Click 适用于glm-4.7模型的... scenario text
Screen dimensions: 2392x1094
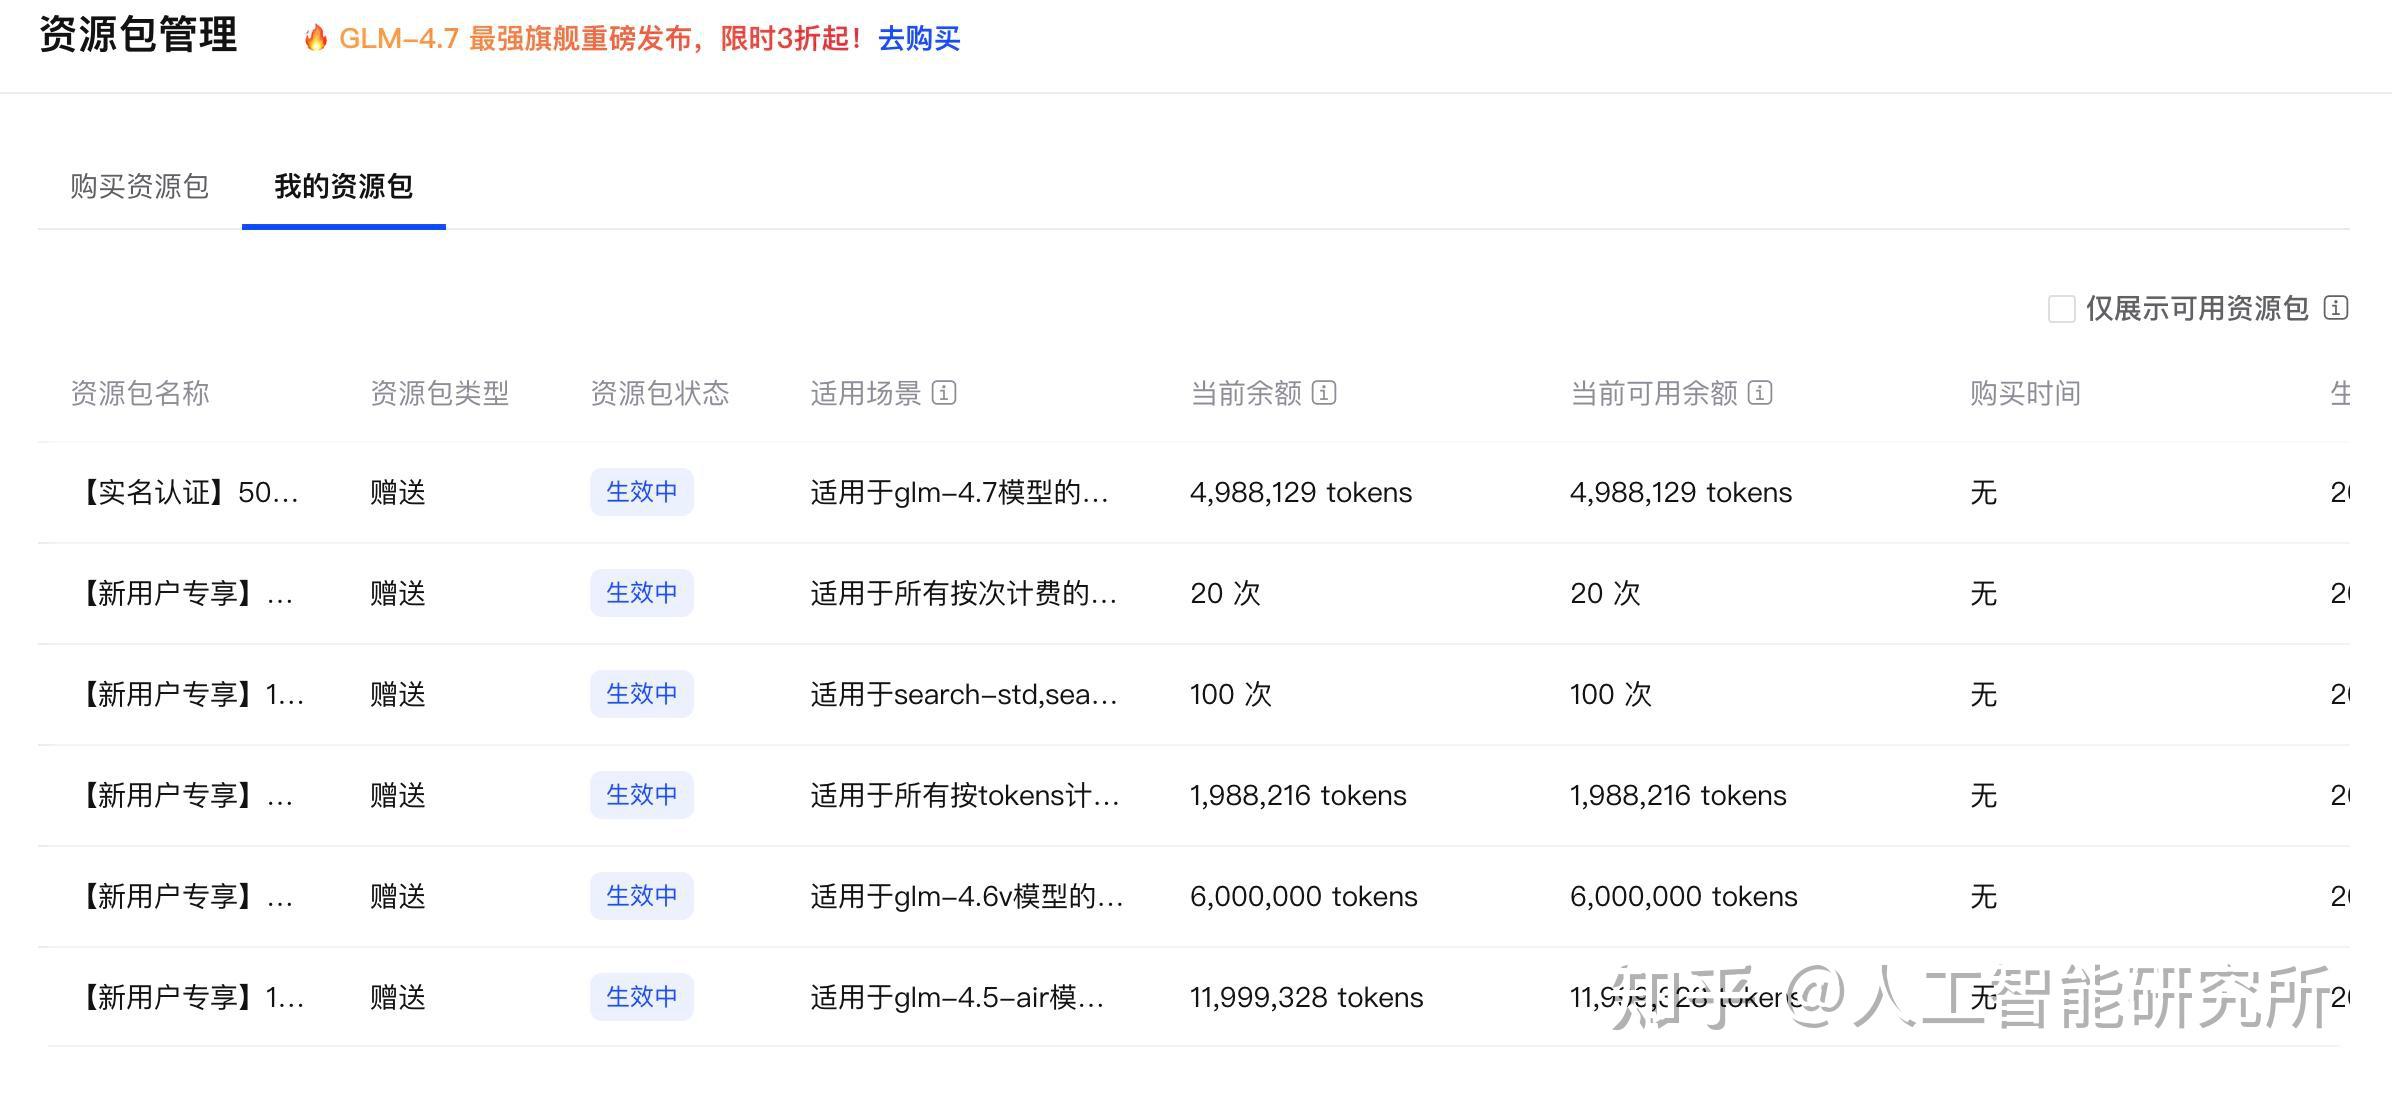[x=959, y=492]
